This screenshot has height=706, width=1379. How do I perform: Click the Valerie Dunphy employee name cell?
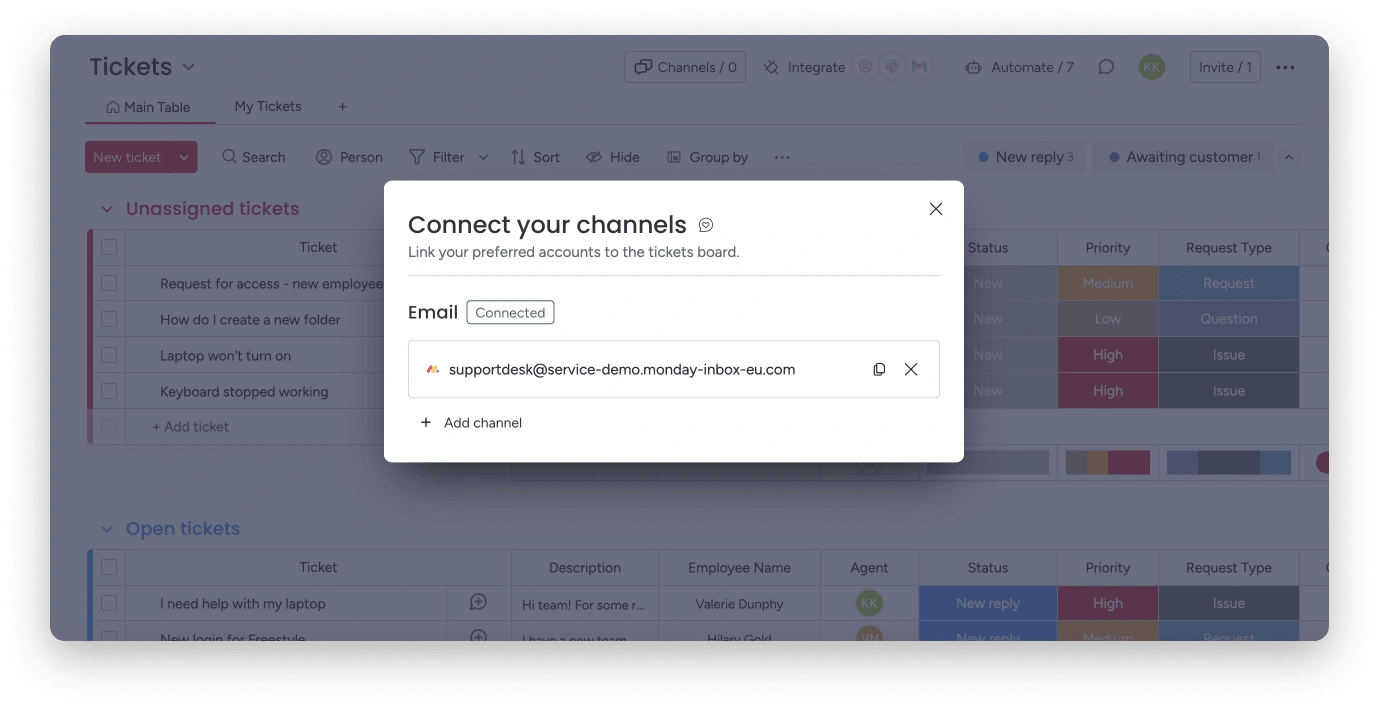tap(739, 603)
